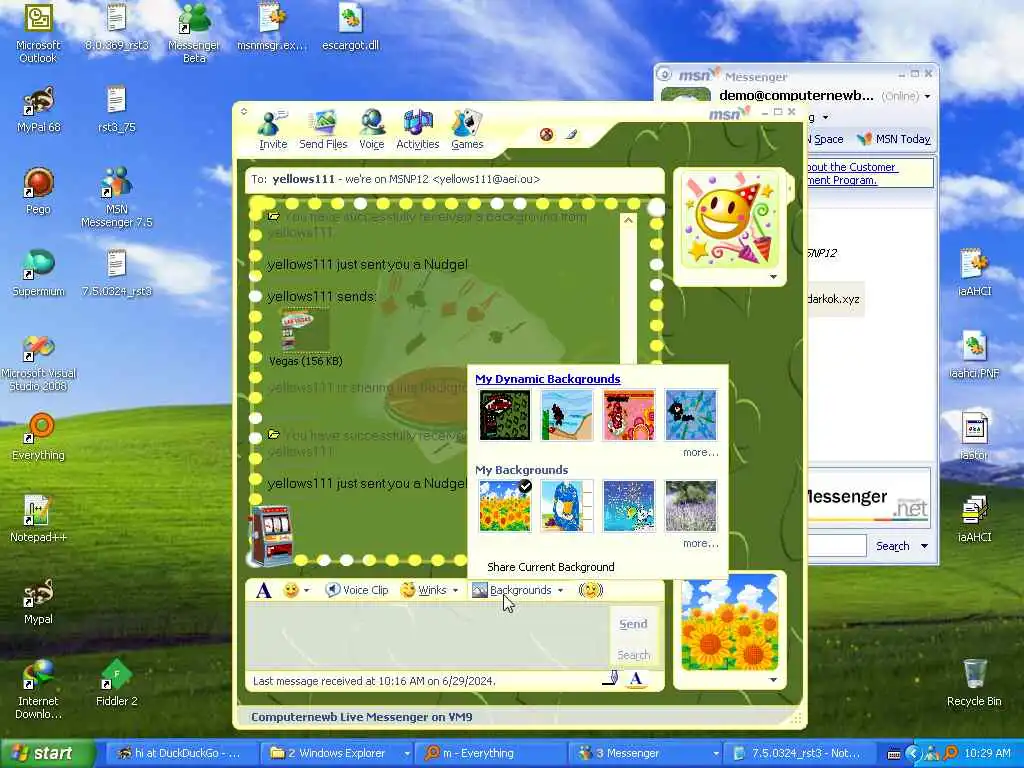The width and height of the screenshot is (1024, 768).
Task: Select the Recycle Bin desktop icon
Action: (974, 682)
